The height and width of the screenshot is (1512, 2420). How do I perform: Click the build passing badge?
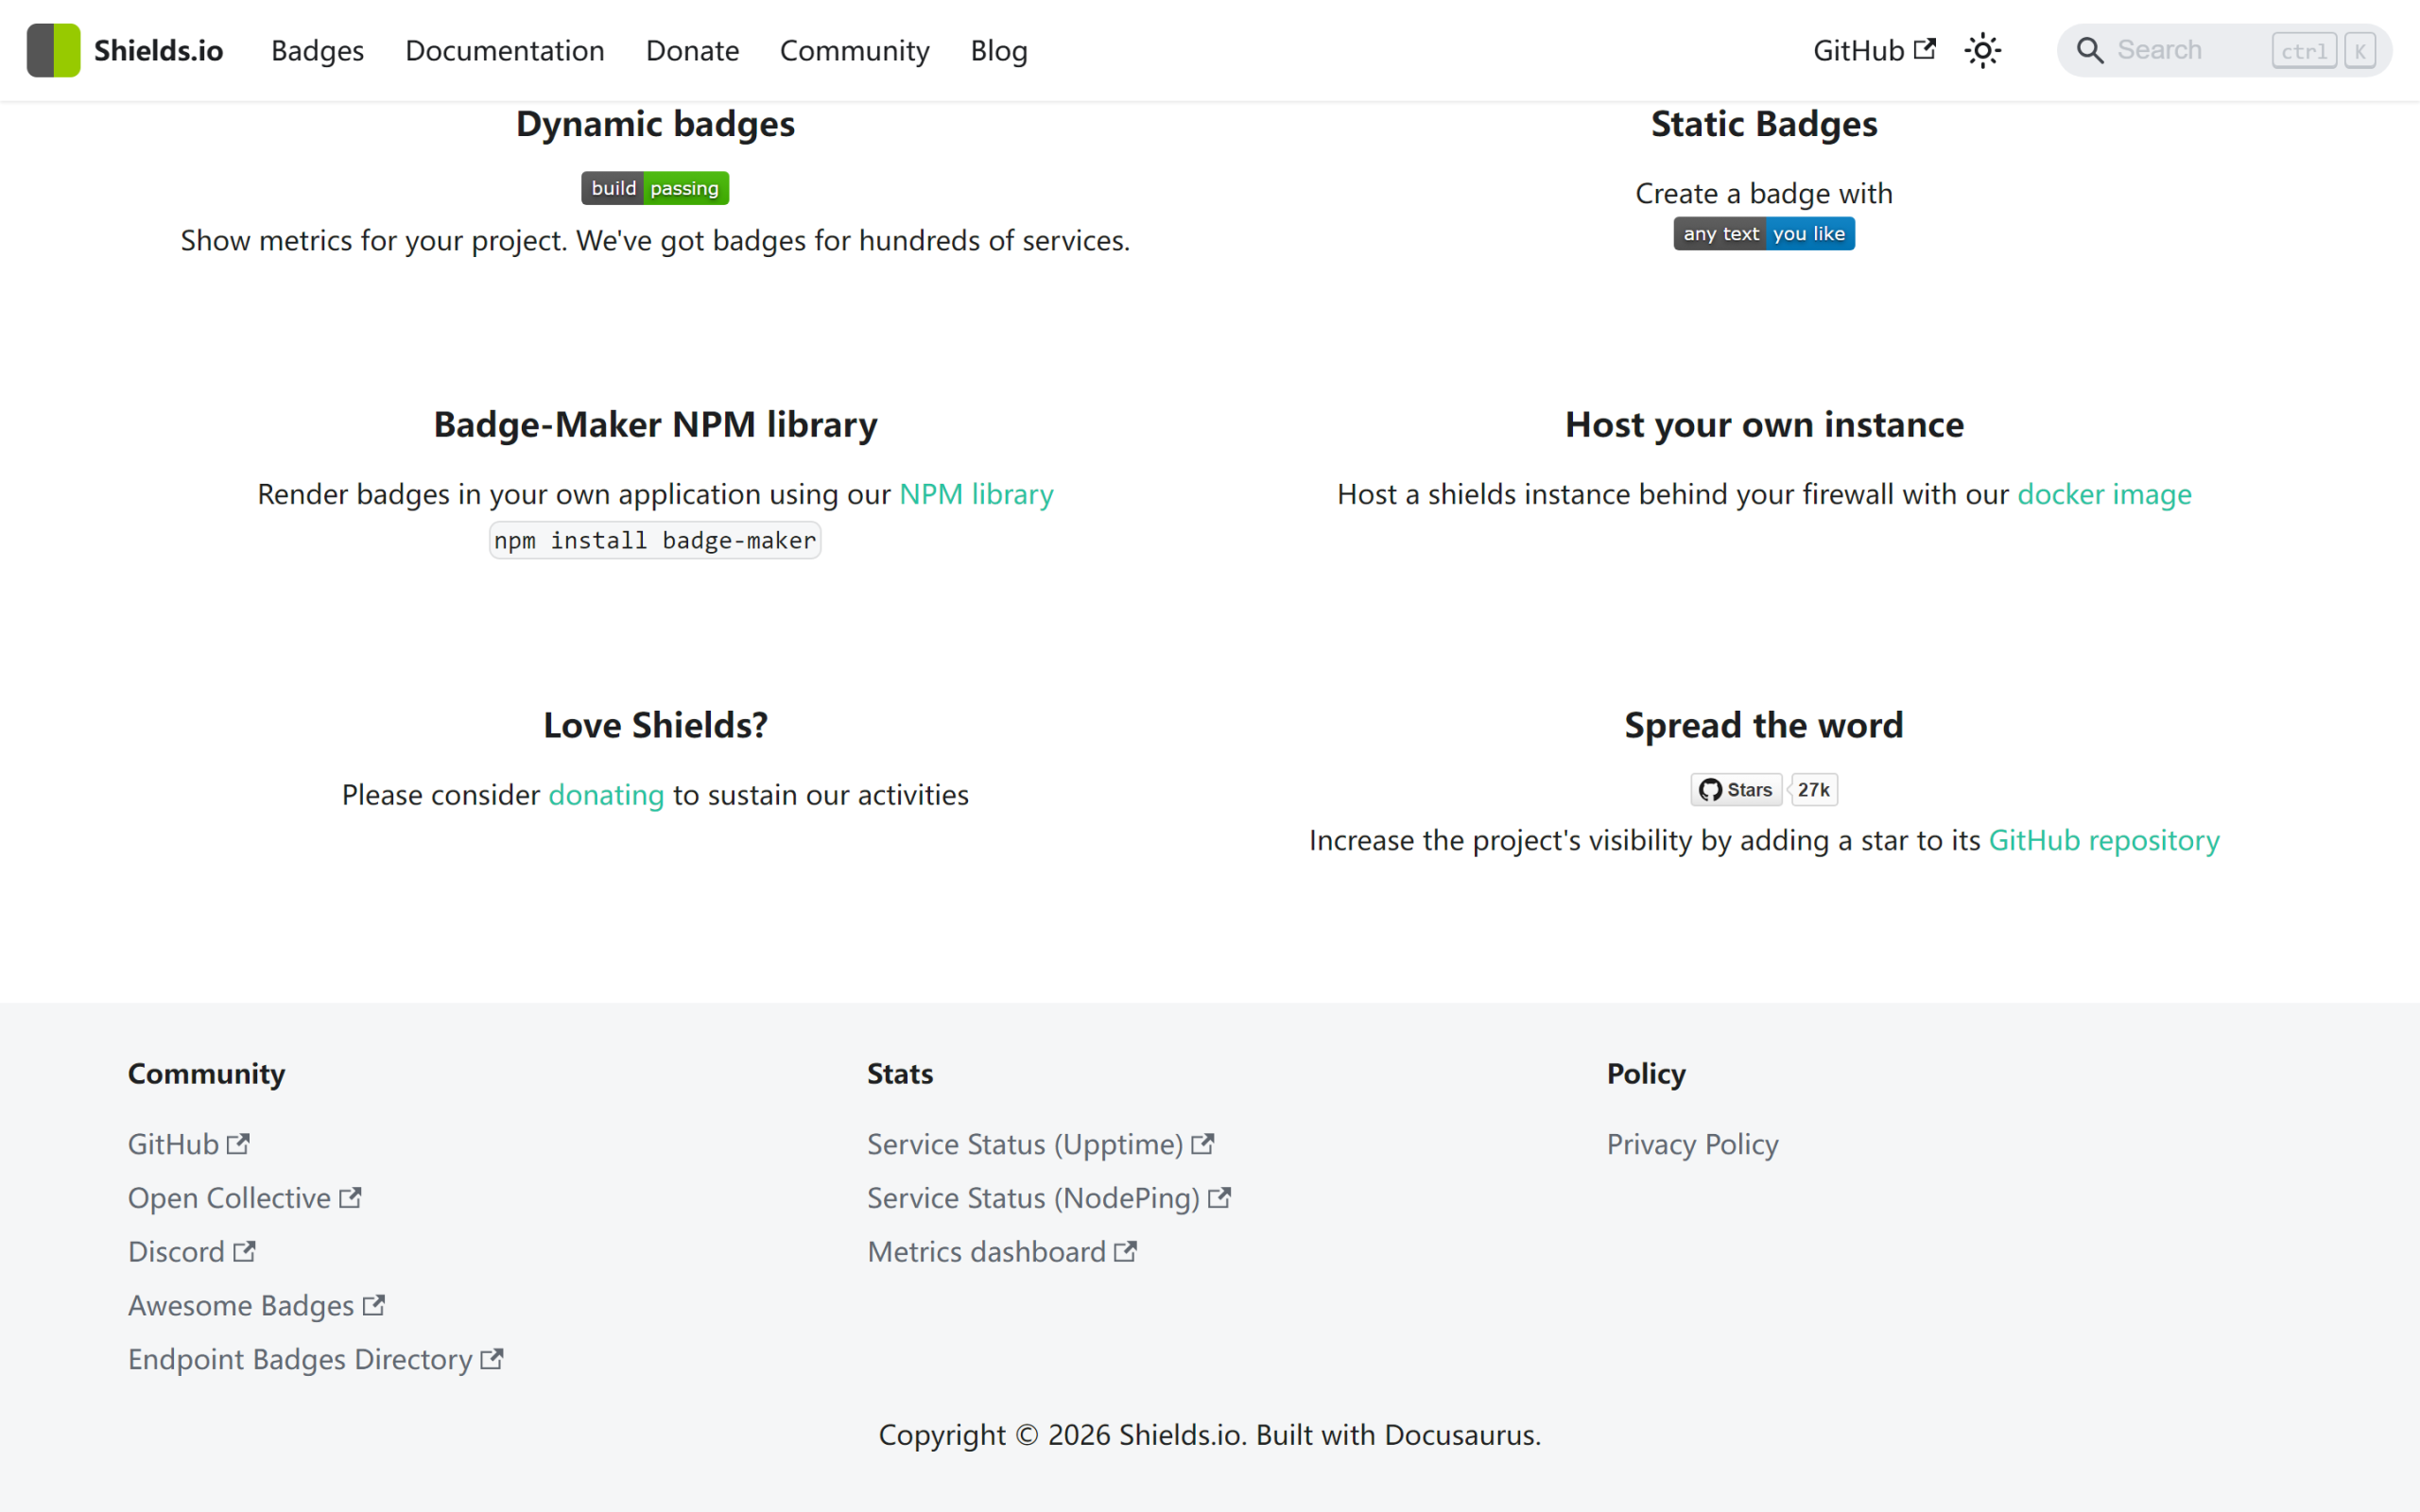click(655, 188)
